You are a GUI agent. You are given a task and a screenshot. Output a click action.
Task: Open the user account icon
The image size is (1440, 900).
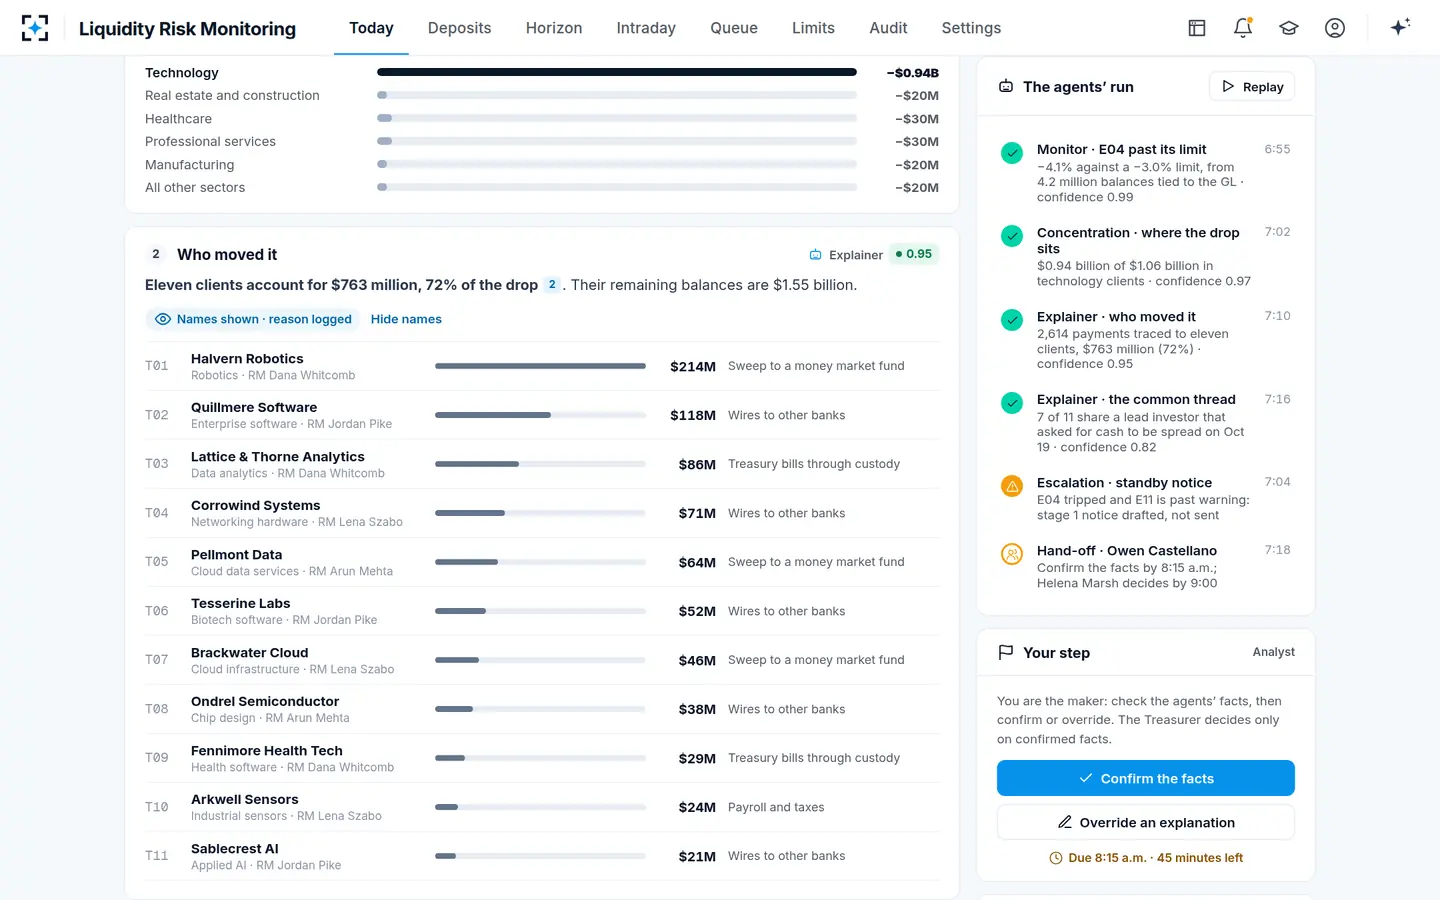tap(1335, 28)
